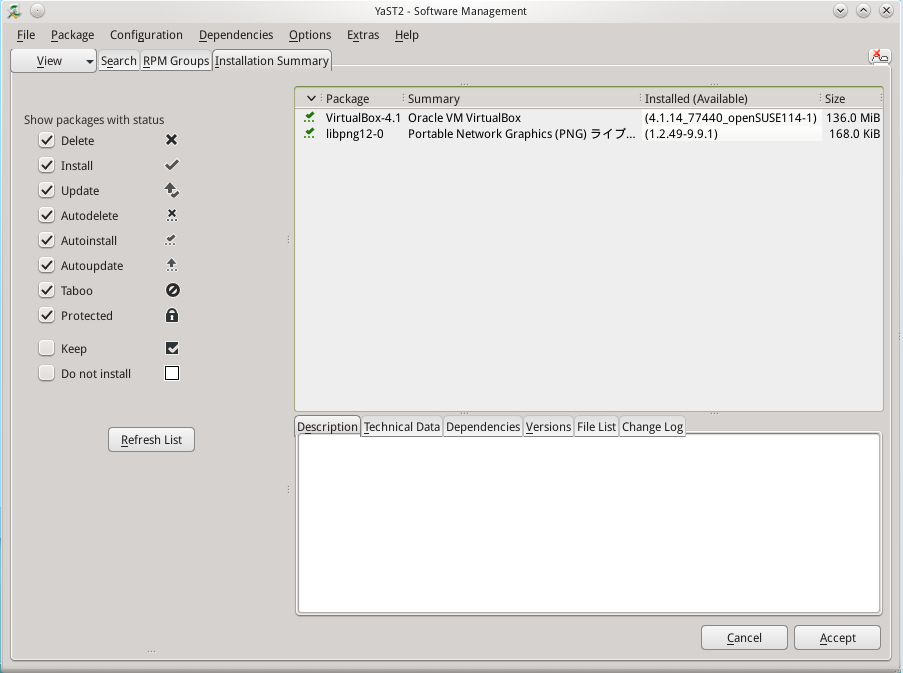Click the 168.0 KiB size cell
The image size is (903, 673).
(x=855, y=134)
